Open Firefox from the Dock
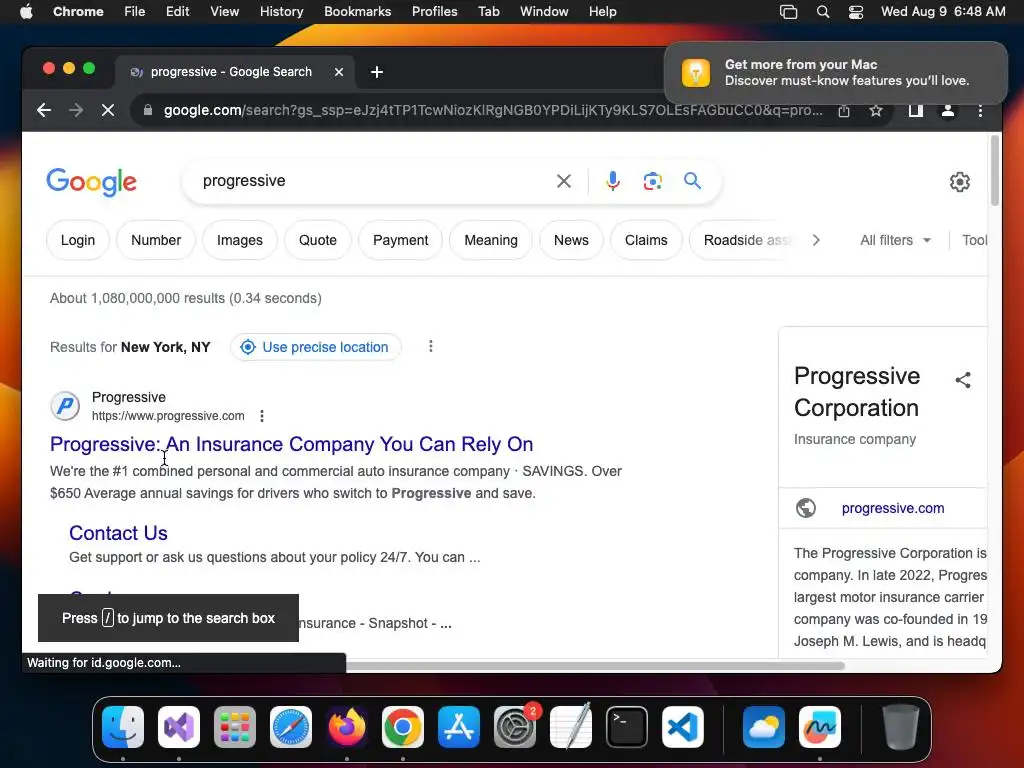Image resolution: width=1024 pixels, height=768 pixels. [x=347, y=727]
